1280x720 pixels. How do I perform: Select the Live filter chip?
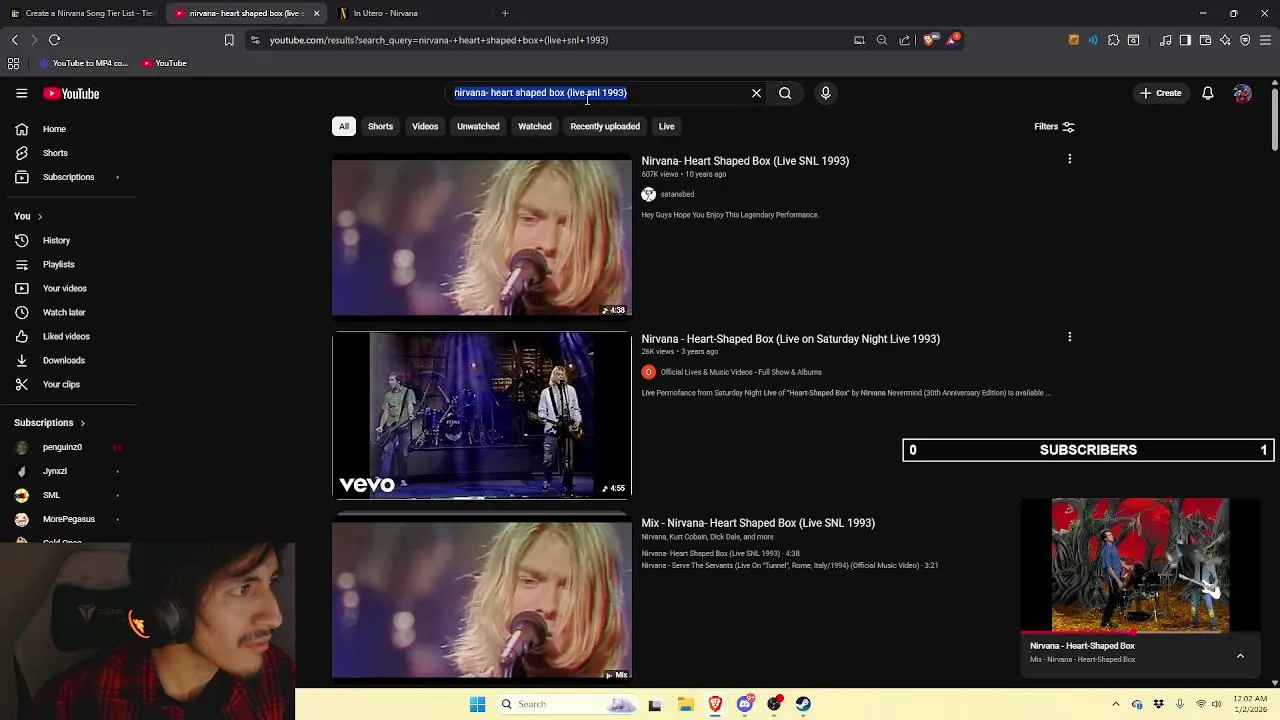[x=666, y=127]
